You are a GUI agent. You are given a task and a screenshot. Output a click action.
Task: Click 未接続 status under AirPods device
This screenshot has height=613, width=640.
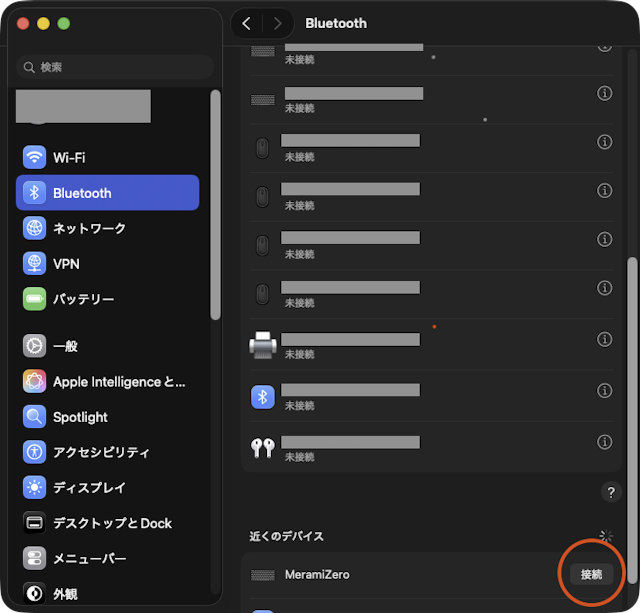pos(300,457)
